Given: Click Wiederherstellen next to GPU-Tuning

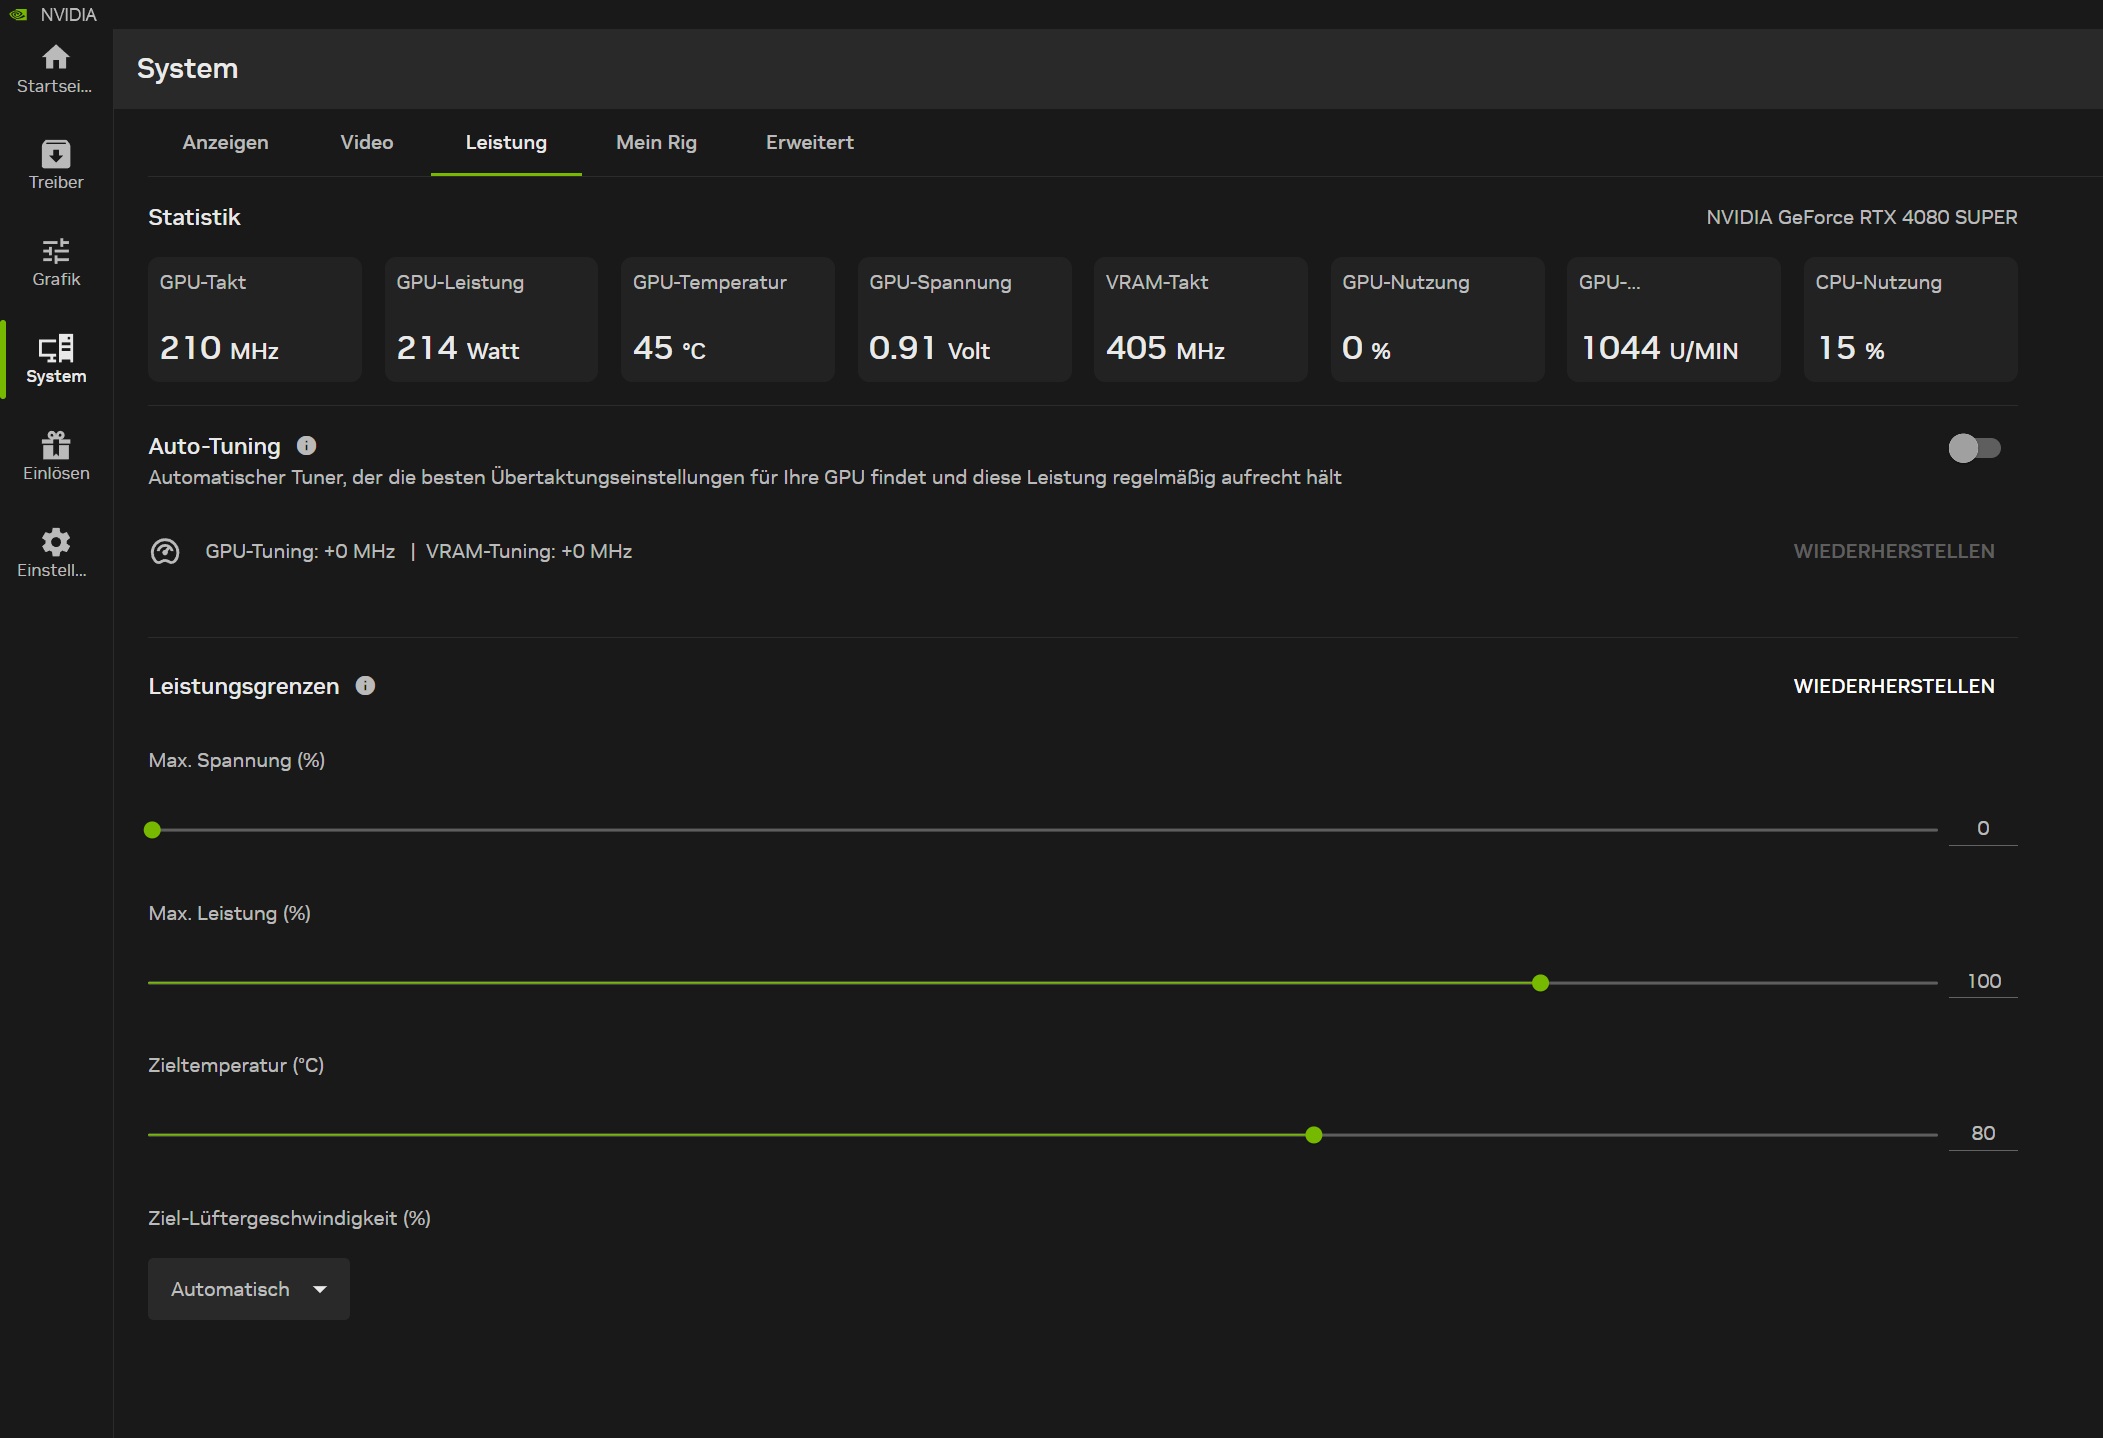Looking at the screenshot, I should click(1893, 552).
